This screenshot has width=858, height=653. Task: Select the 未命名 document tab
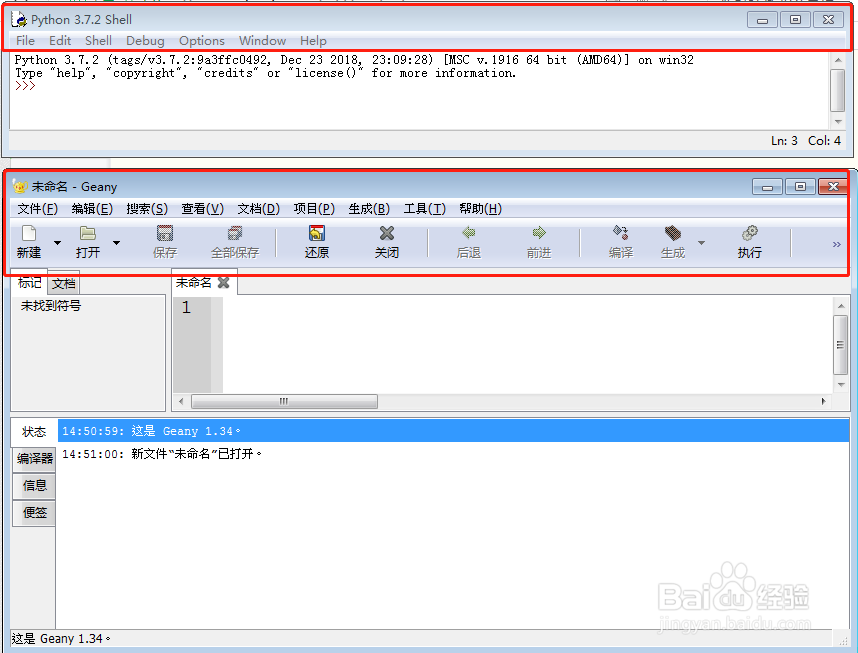tap(194, 282)
